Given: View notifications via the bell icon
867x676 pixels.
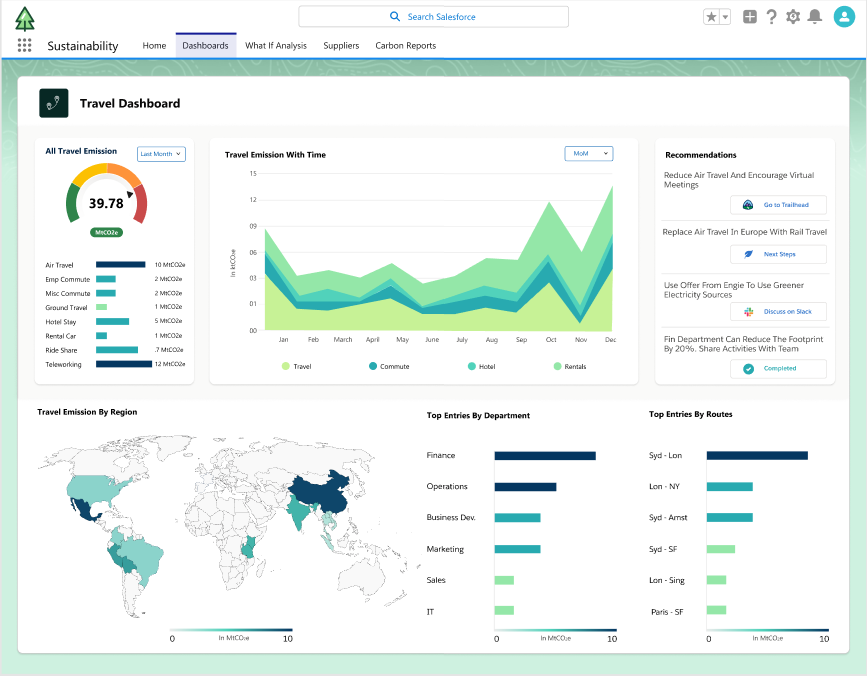Looking at the screenshot, I should tap(814, 16).
